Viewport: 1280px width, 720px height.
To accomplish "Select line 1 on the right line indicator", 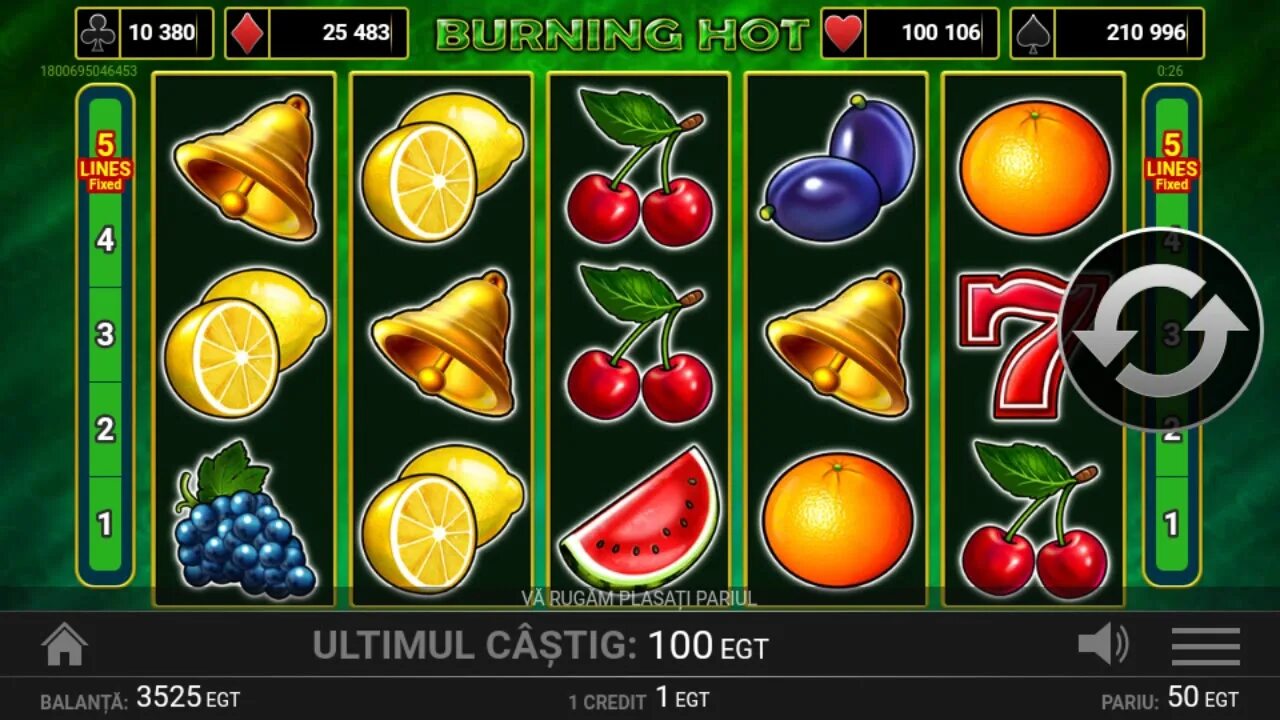I will point(1171,523).
